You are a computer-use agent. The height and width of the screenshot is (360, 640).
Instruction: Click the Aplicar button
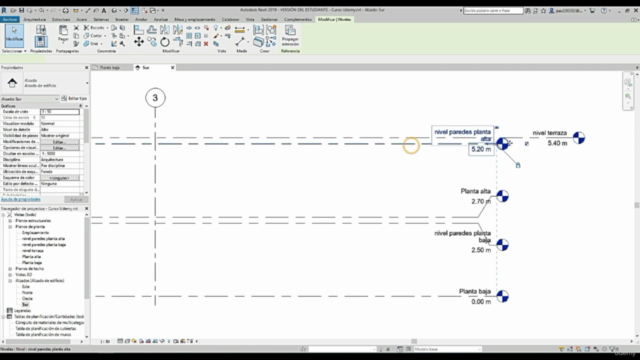click(x=76, y=200)
